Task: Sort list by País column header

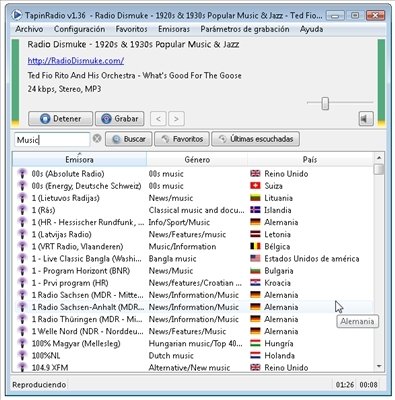Action: pyautogui.click(x=310, y=159)
